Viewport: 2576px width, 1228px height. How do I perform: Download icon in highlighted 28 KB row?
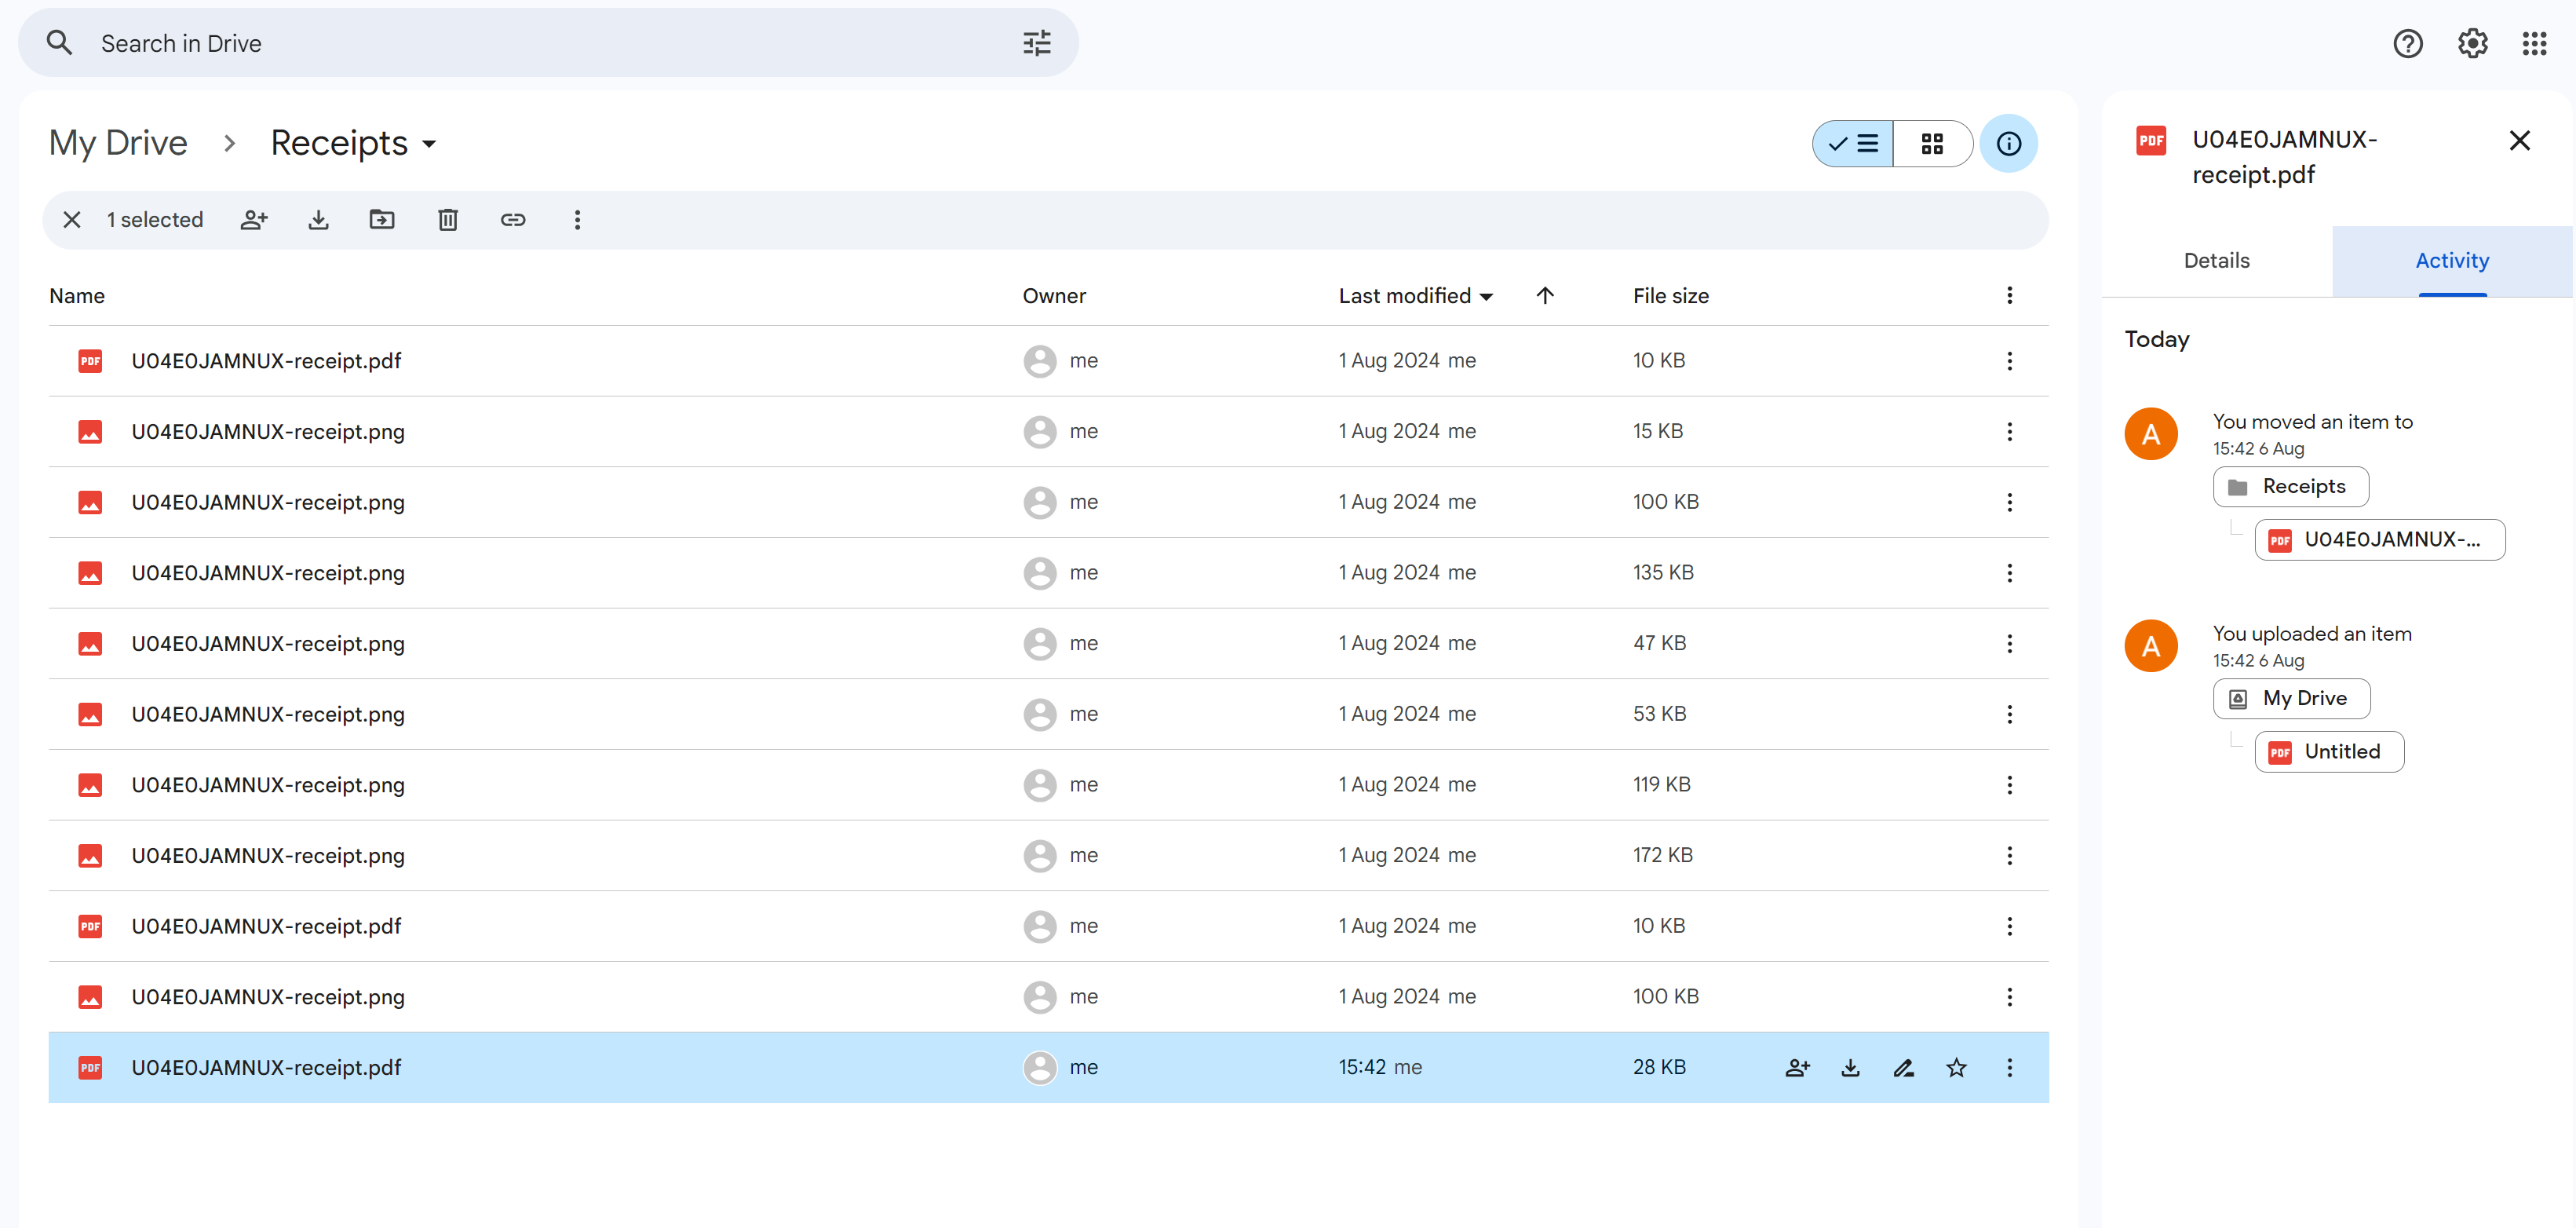[1850, 1068]
